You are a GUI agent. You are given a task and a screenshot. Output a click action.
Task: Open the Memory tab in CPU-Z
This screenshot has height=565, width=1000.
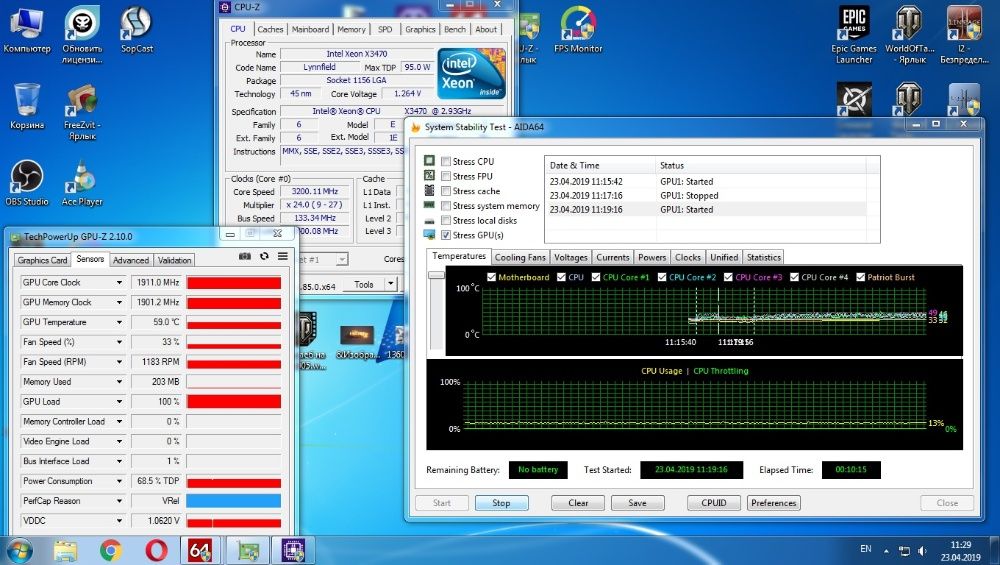pos(351,29)
